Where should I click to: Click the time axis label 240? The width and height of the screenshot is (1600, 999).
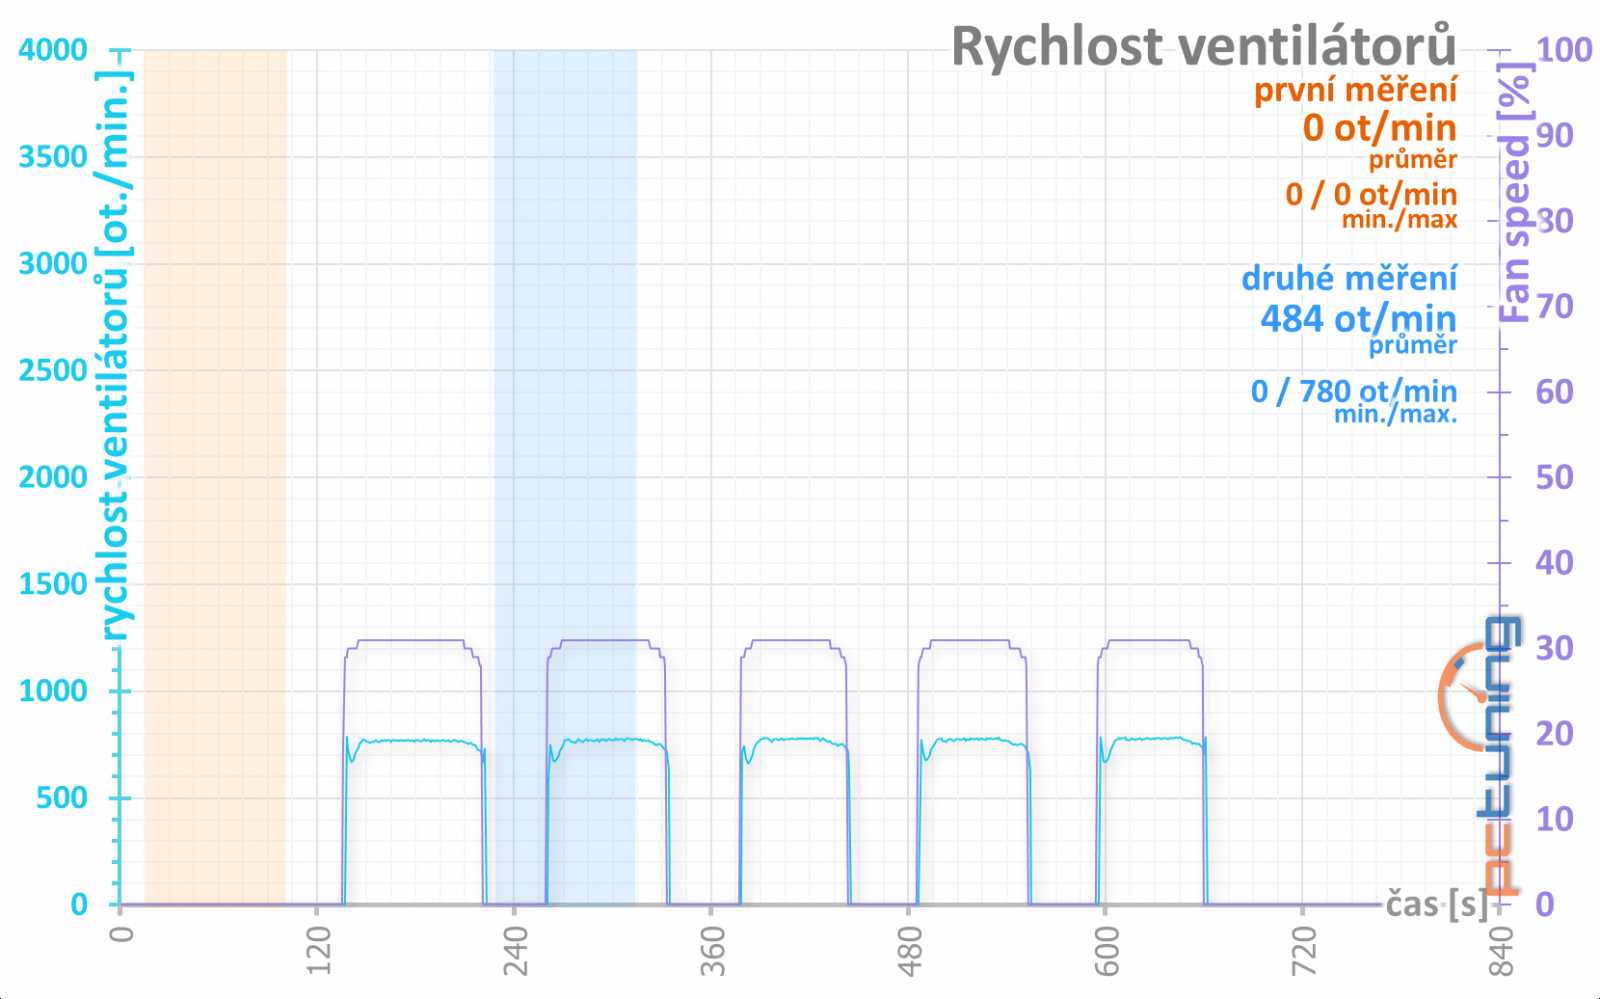[x=515, y=949]
